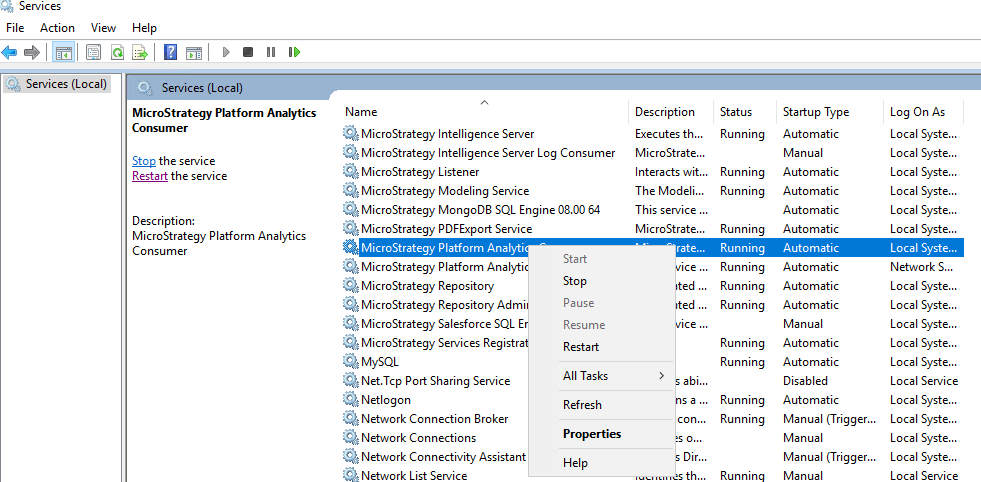Click the gear icon beside Network Connections
The height and width of the screenshot is (482, 981).
350,438
